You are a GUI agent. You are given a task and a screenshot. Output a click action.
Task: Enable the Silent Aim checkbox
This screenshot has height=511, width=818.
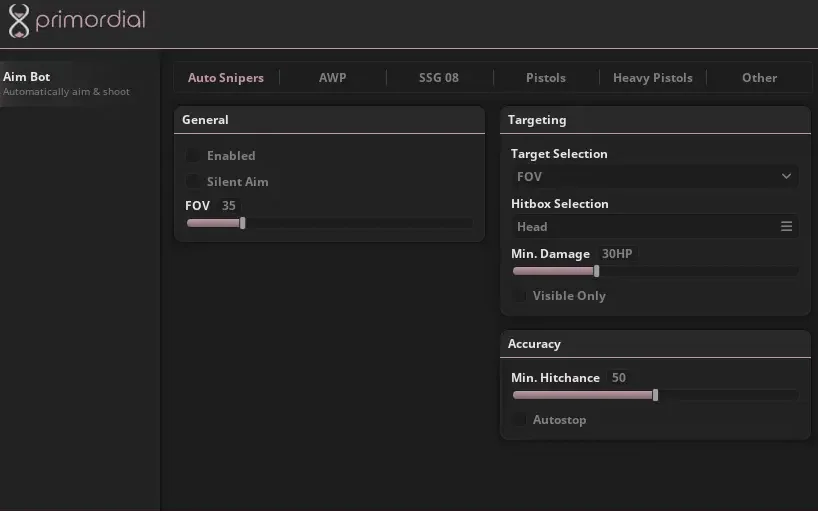192,182
